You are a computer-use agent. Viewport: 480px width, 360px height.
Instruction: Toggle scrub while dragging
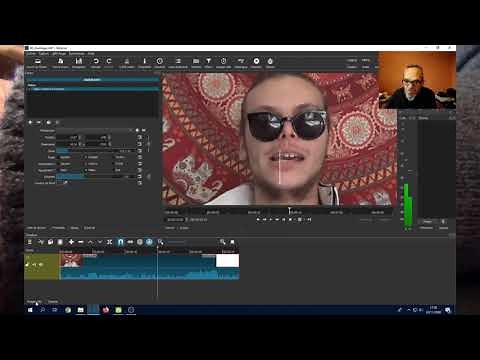tap(130, 242)
